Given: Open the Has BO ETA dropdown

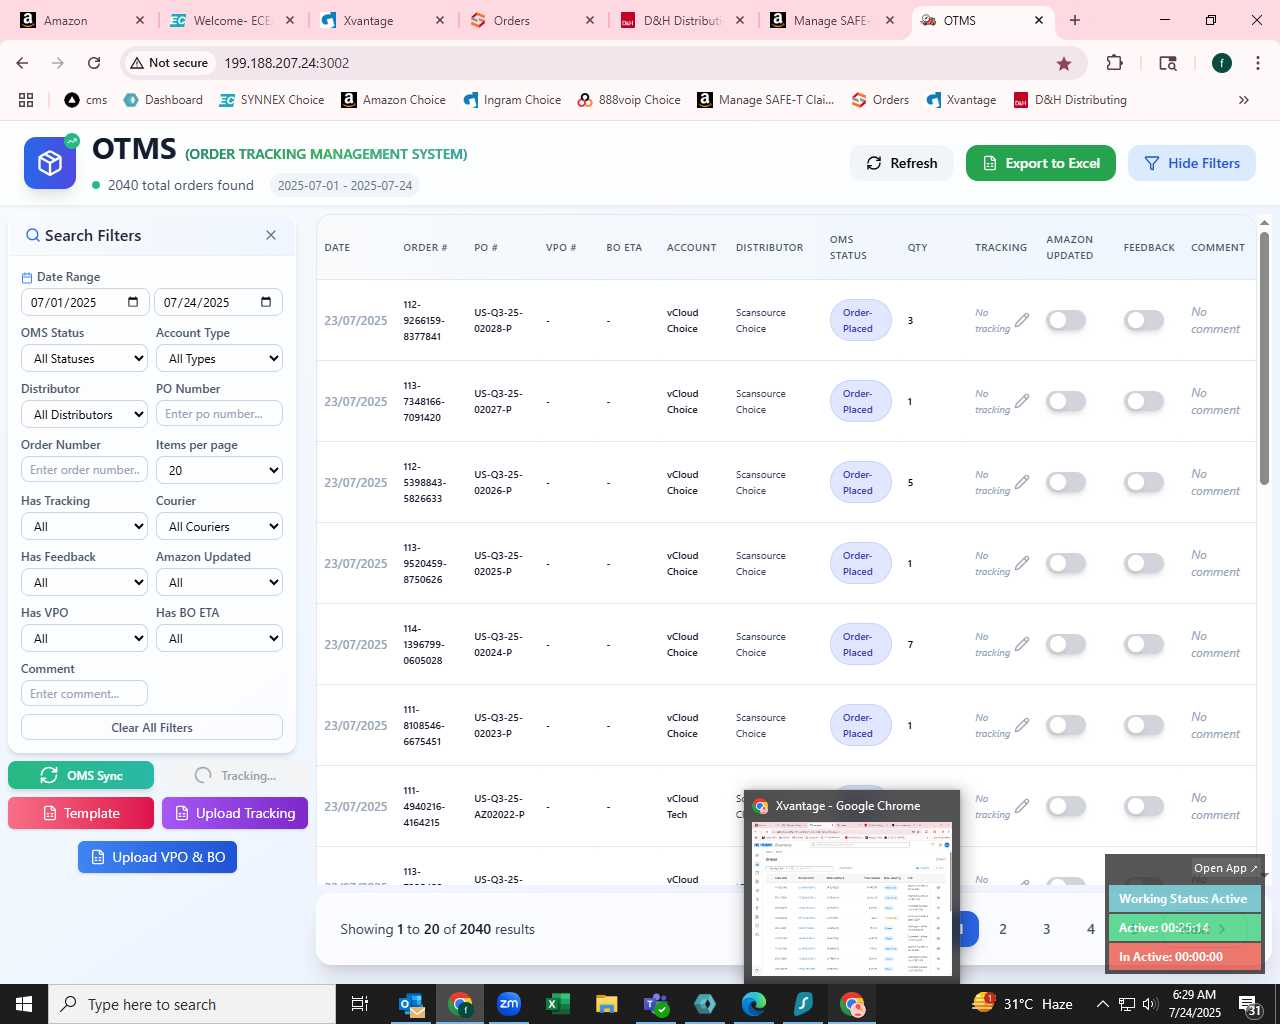Looking at the screenshot, I should point(219,638).
